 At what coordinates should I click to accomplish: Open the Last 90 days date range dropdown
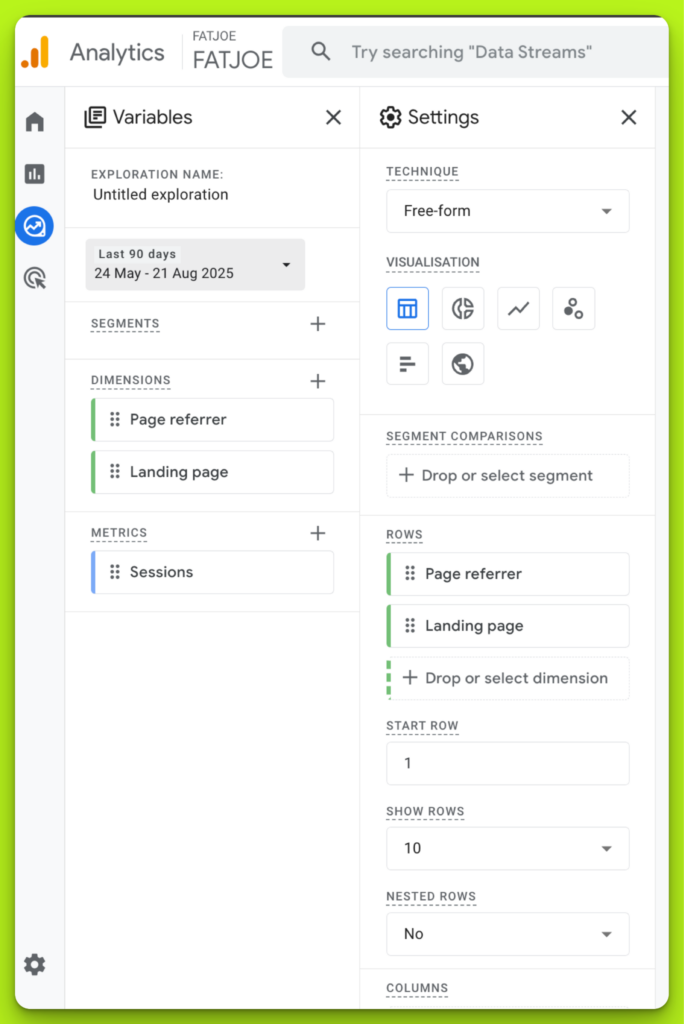(195, 264)
